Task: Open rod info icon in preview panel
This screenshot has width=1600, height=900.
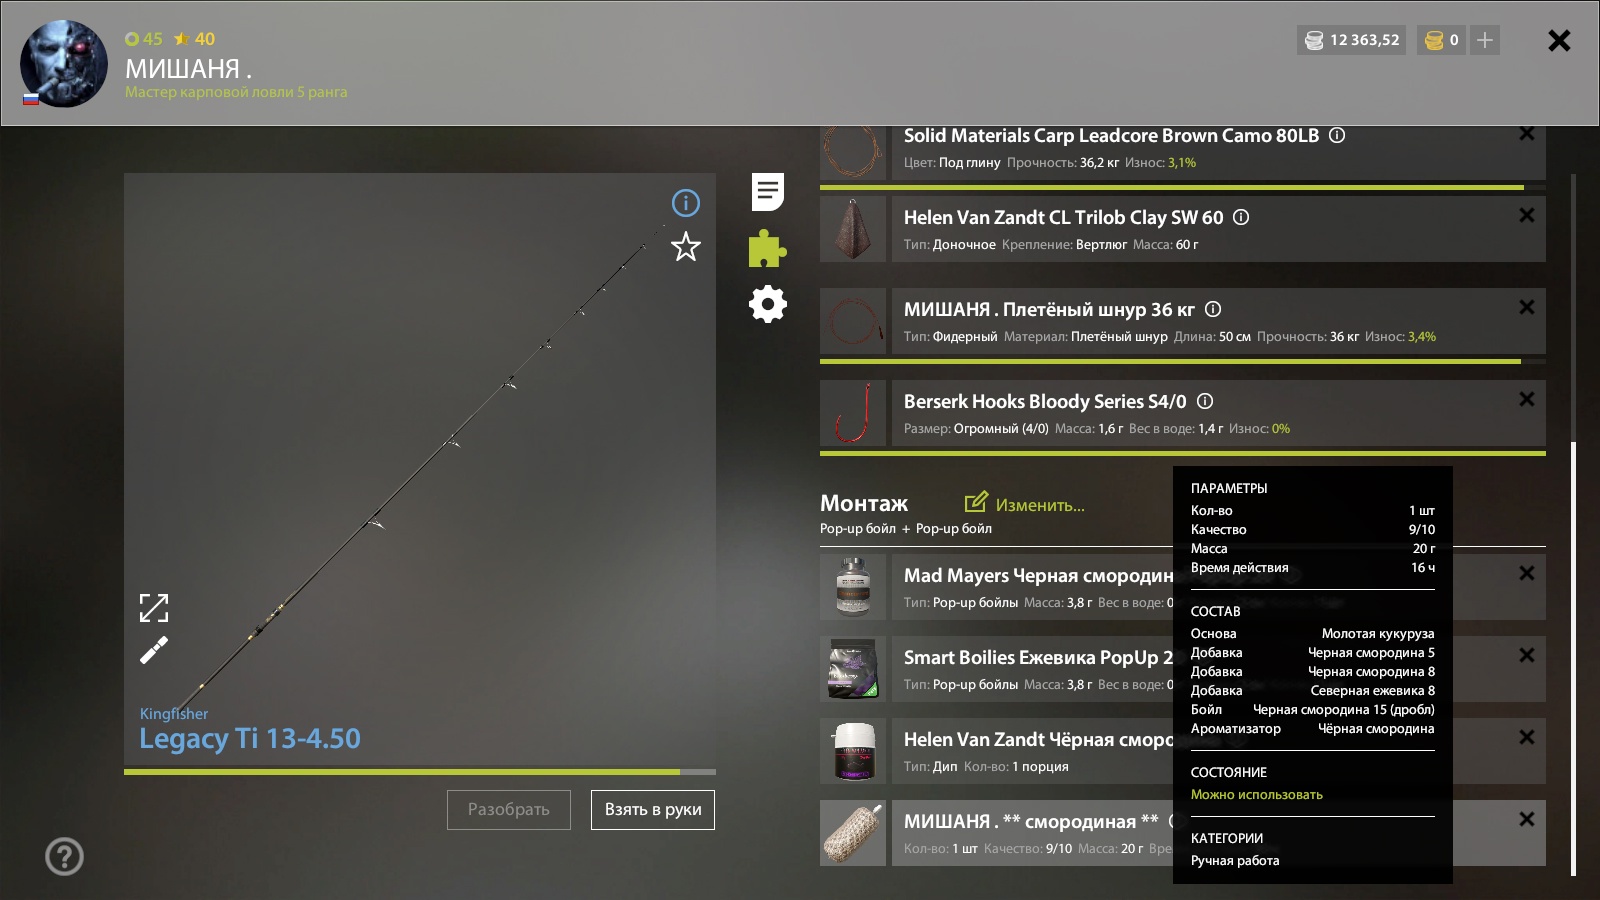Action: pyautogui.click(x=686, y=203)
